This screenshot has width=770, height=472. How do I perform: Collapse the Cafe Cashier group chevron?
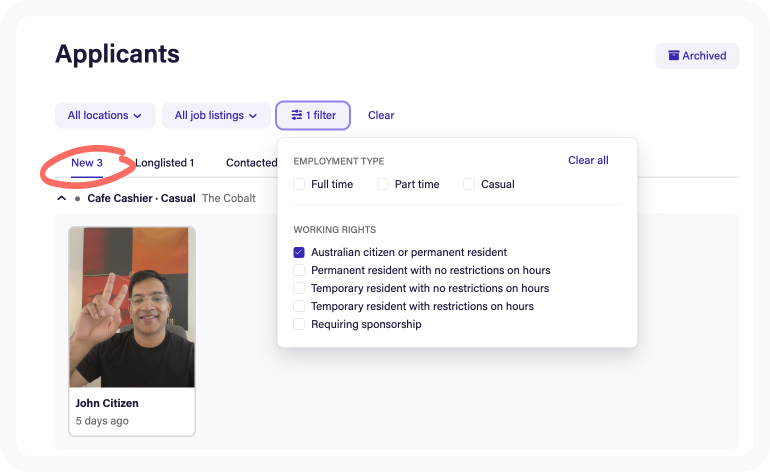61,198
